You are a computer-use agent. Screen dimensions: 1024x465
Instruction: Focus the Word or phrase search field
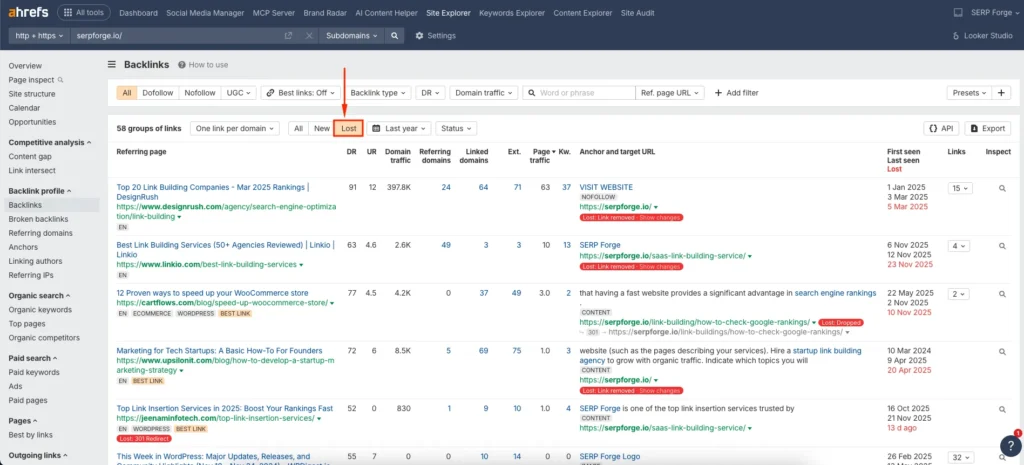tap(579, 93)
